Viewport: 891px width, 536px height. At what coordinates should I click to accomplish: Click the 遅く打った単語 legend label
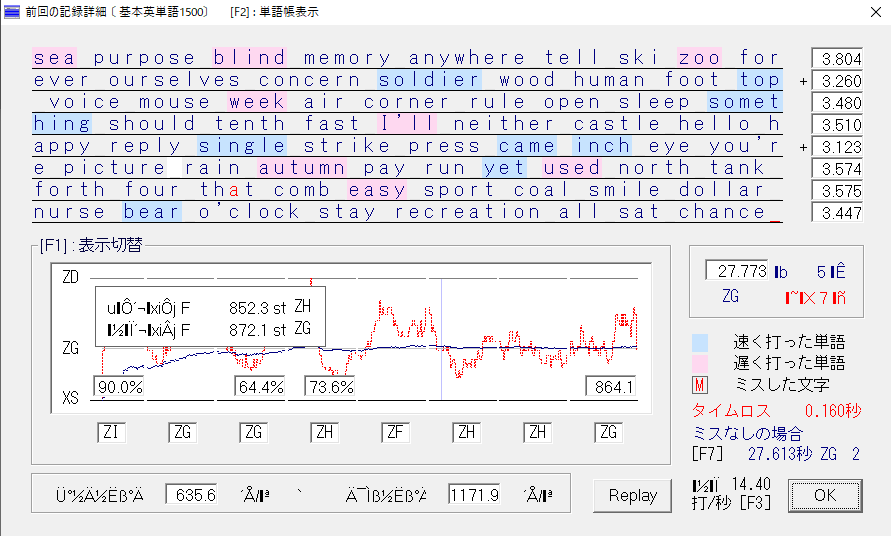point(789,363)
